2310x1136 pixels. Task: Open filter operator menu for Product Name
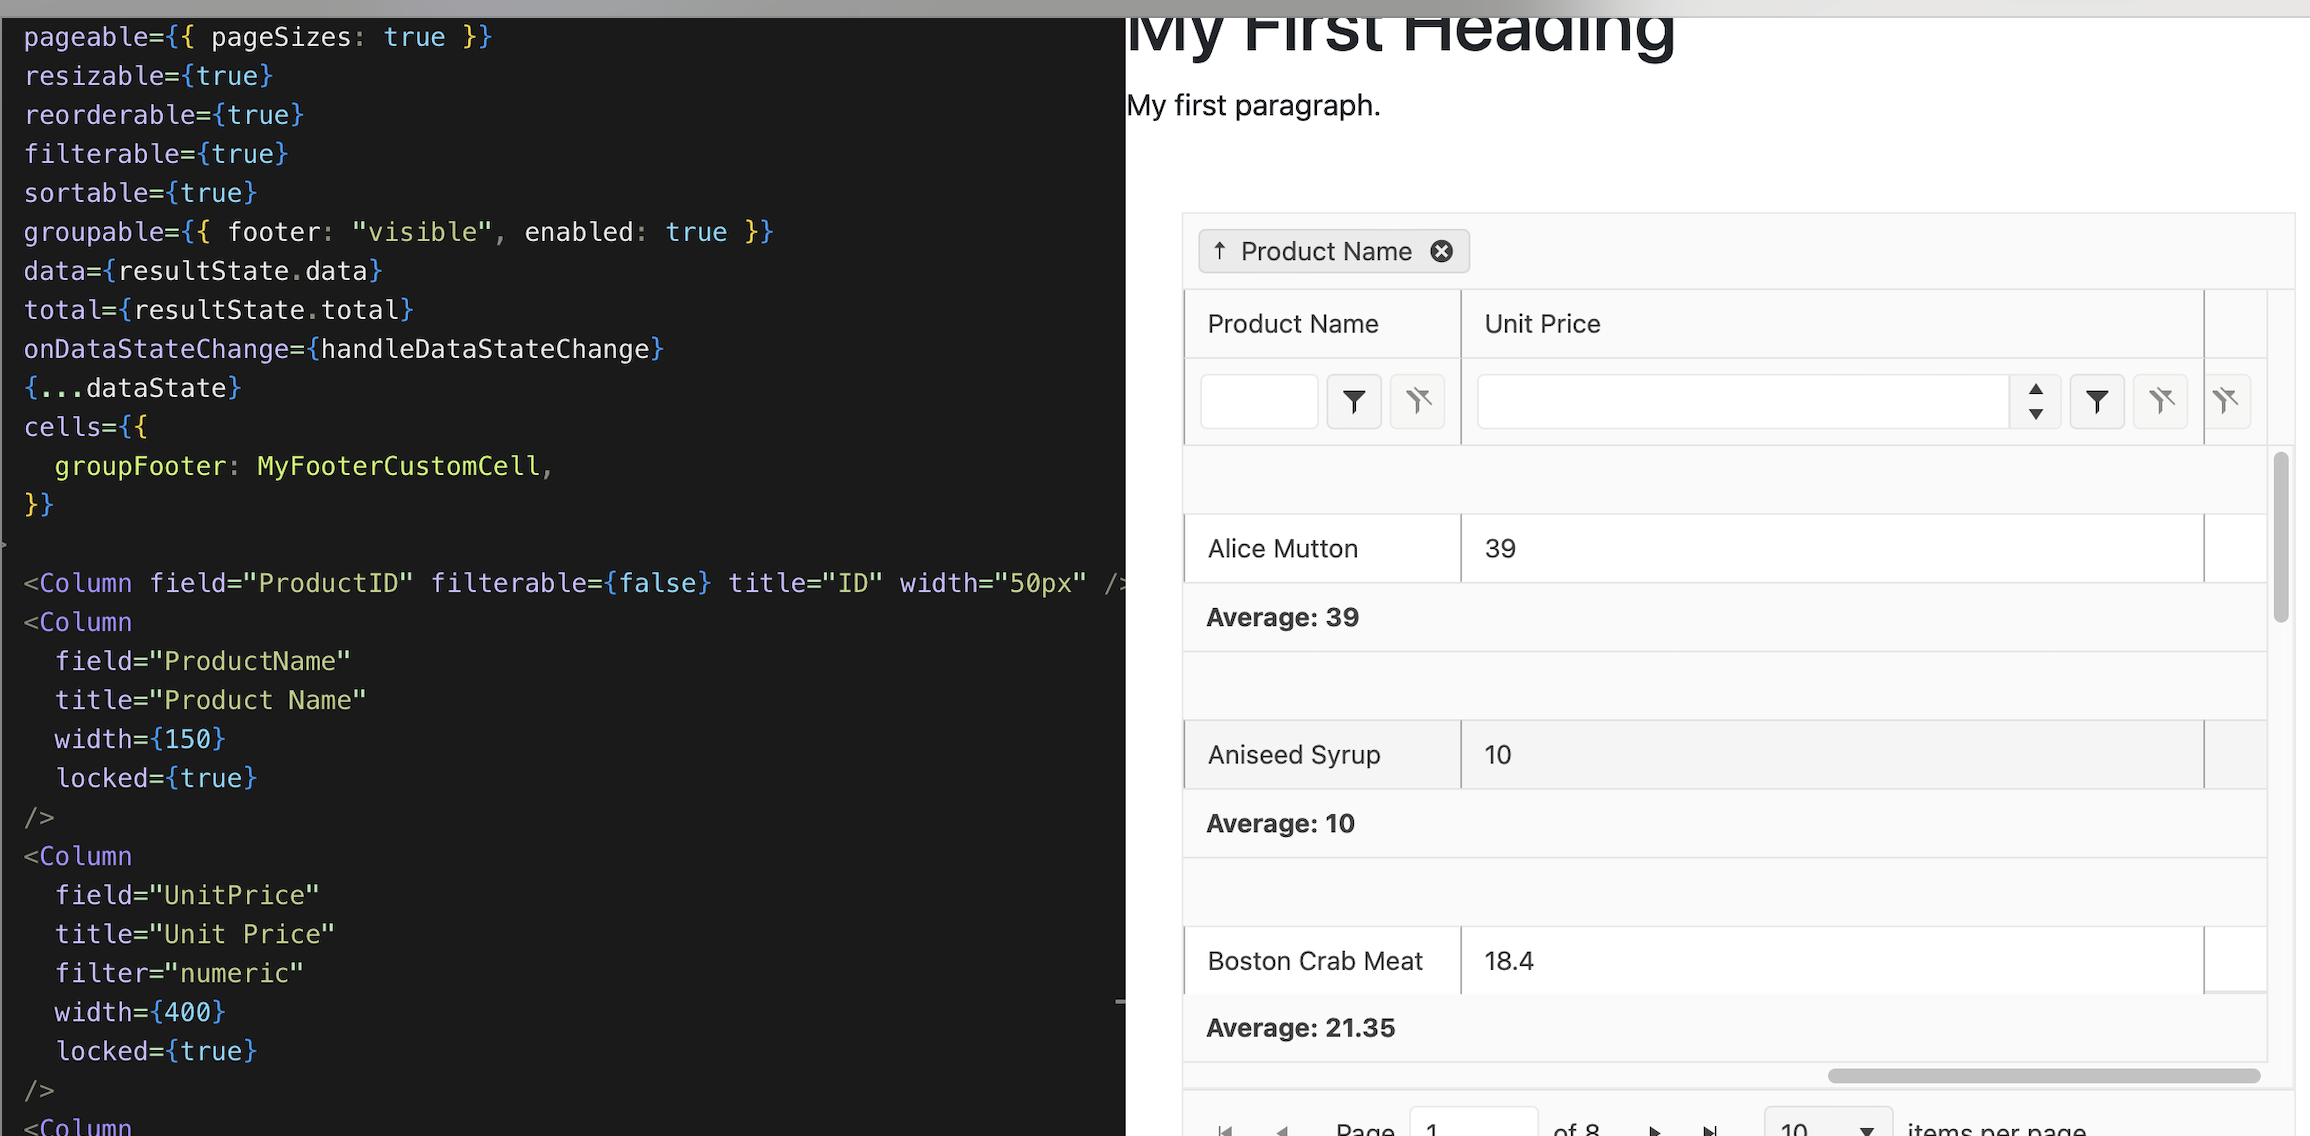[x=1354, y=402]
